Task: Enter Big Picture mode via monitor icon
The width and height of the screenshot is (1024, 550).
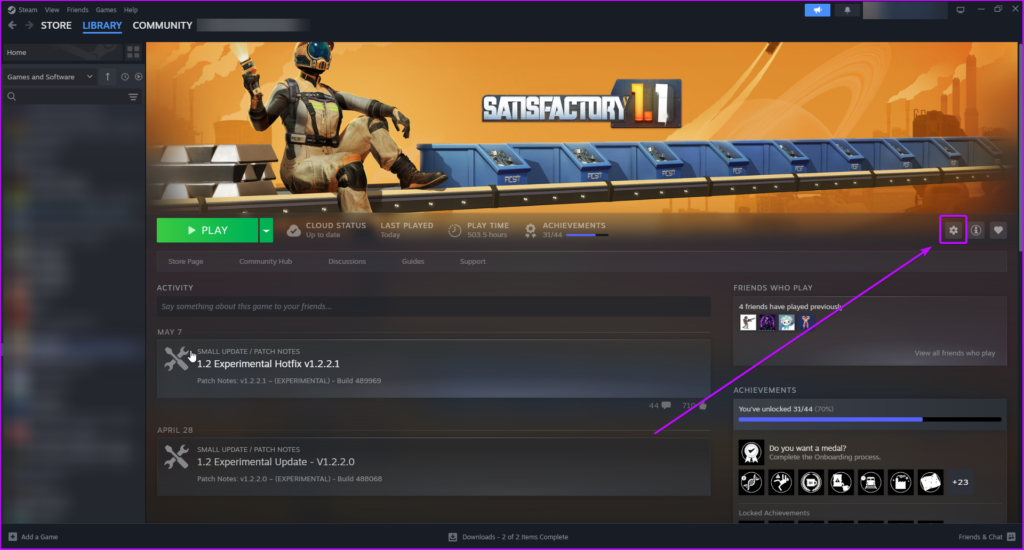Action: 960,10
